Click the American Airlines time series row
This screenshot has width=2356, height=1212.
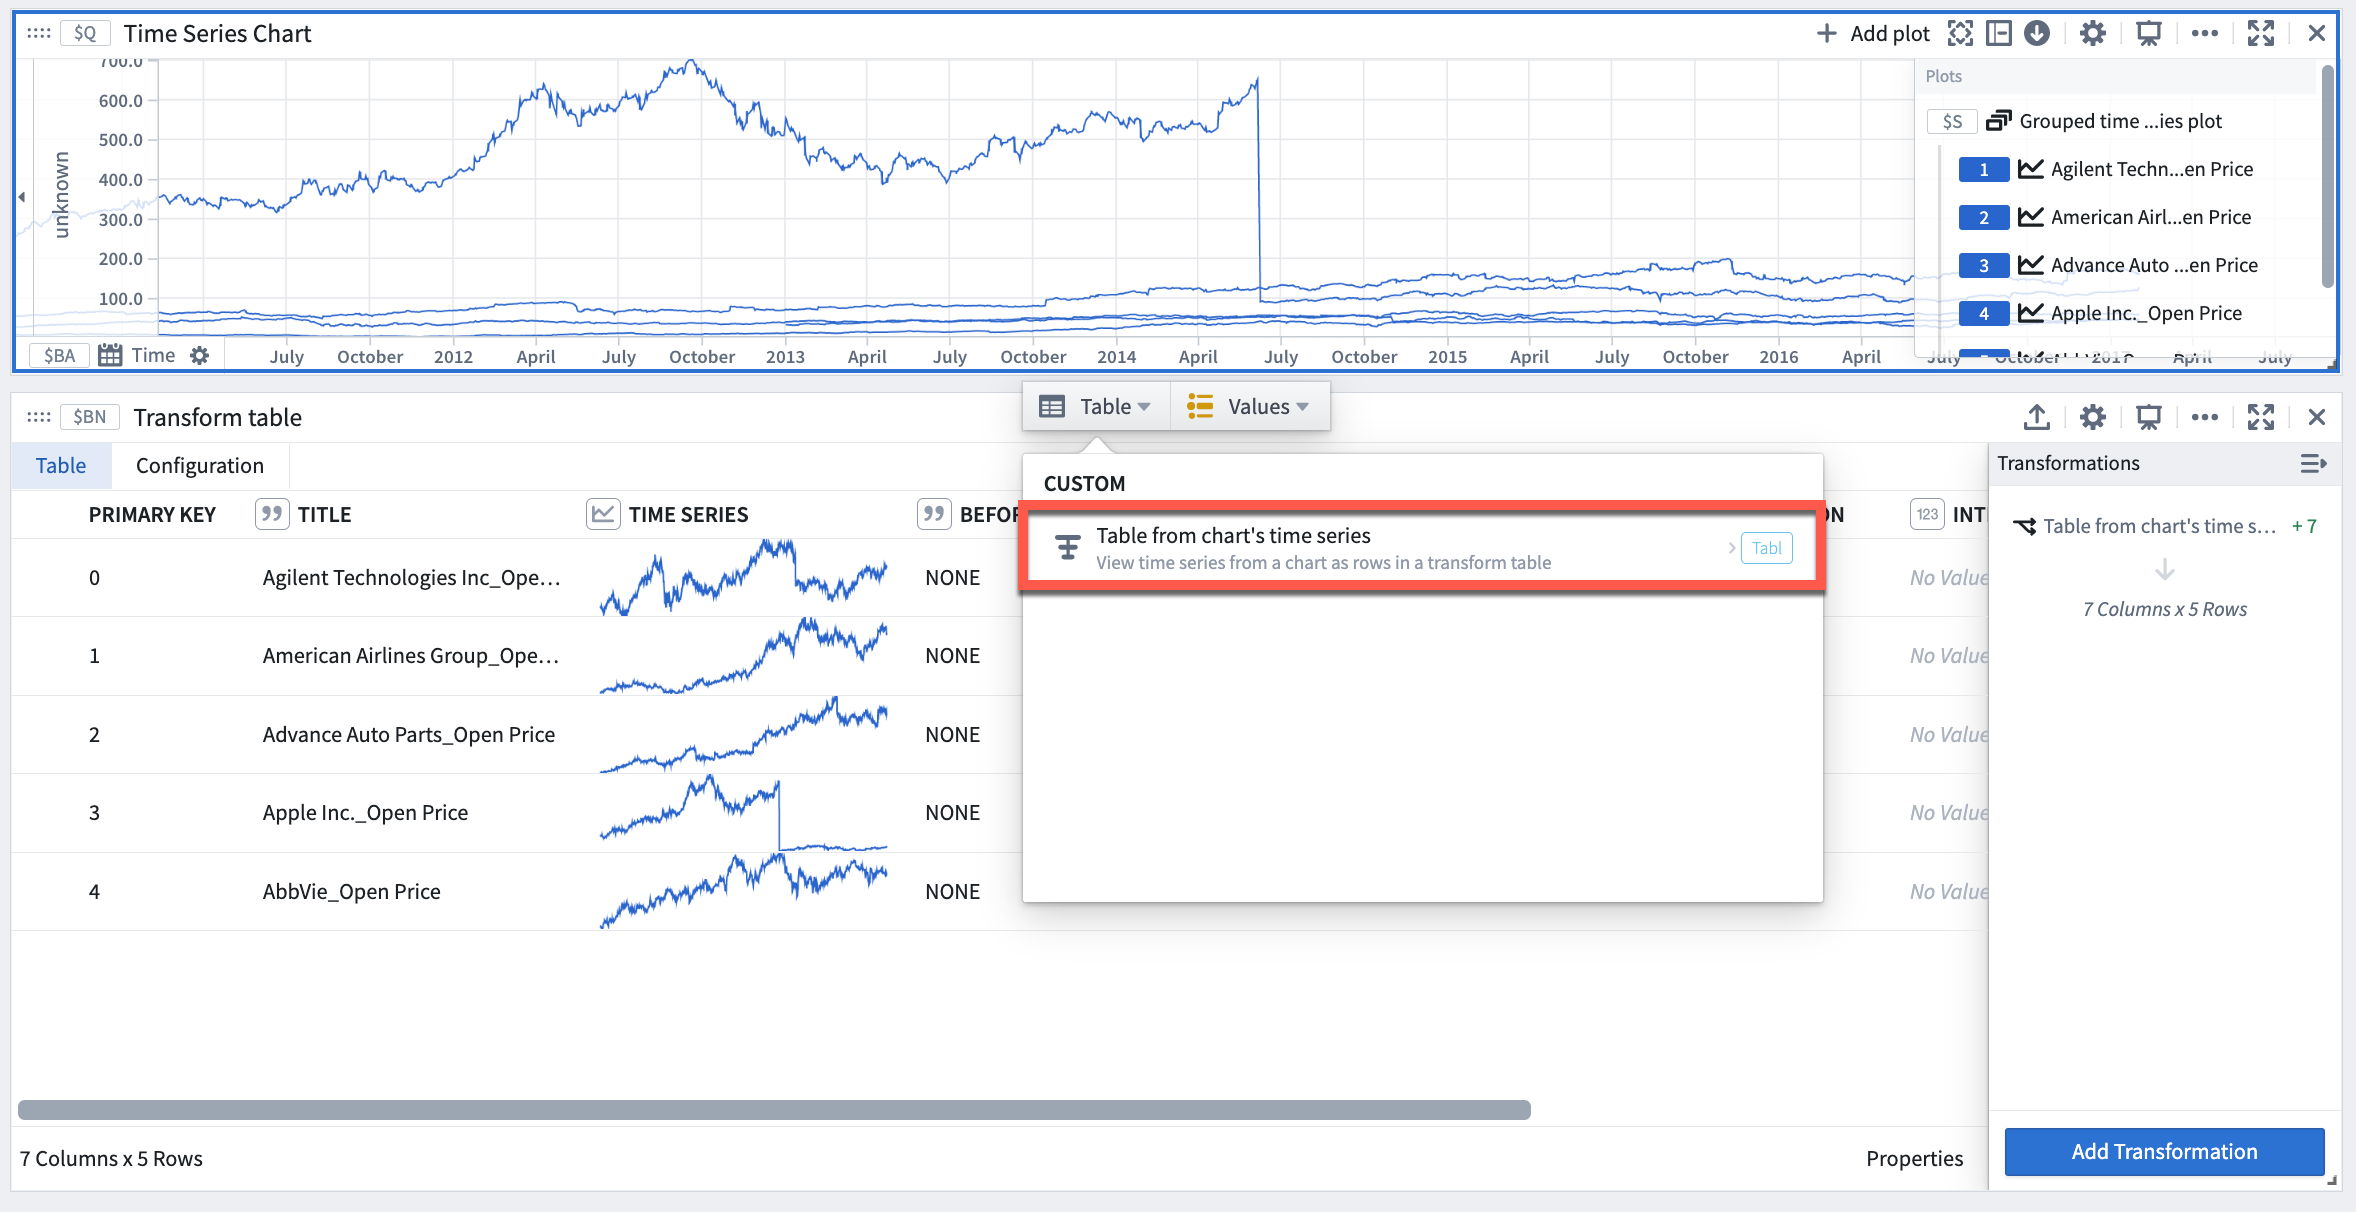tap(410, 654)
